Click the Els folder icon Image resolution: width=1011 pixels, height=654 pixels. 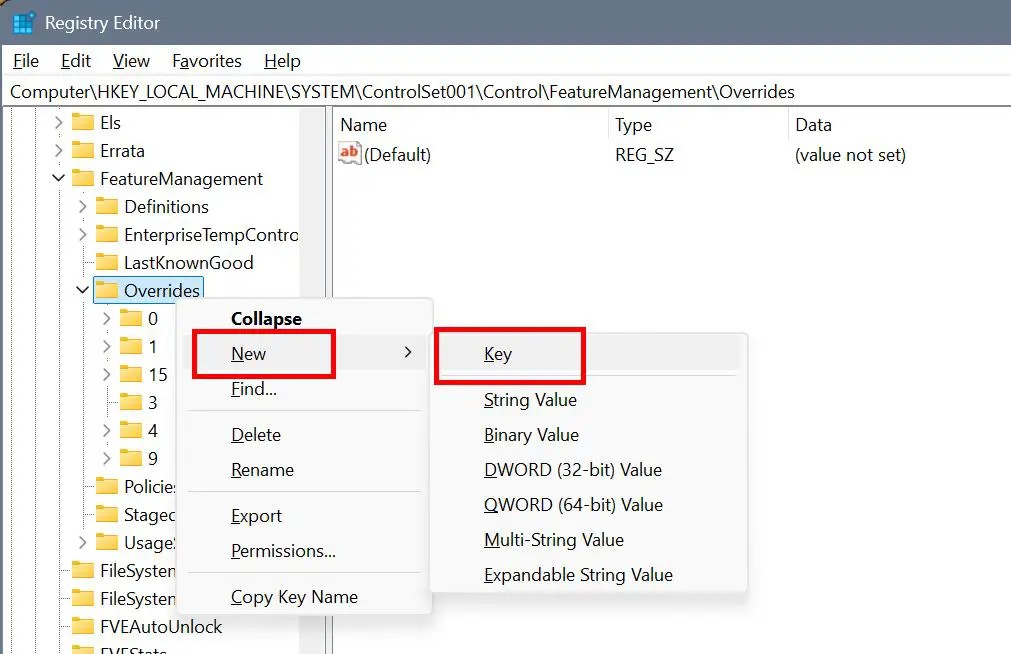coord(83,123)
